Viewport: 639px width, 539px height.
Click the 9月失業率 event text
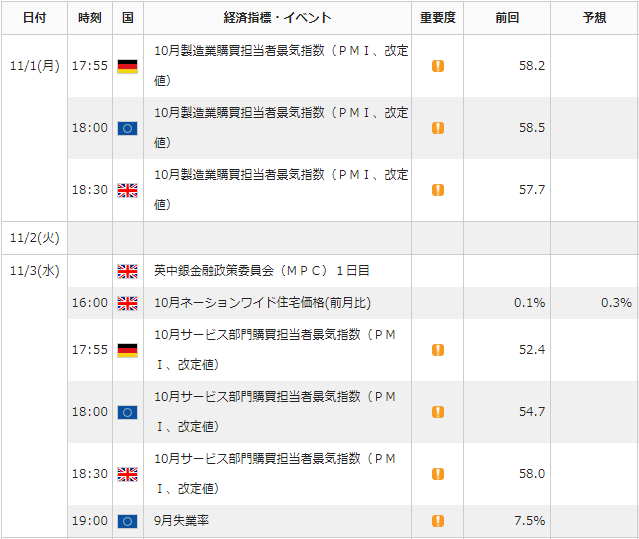[181, 521]
